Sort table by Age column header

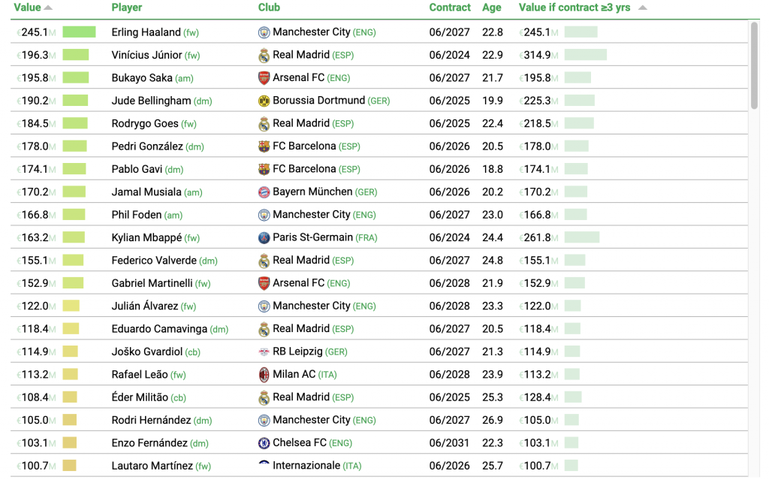click(x=491, y=7)
